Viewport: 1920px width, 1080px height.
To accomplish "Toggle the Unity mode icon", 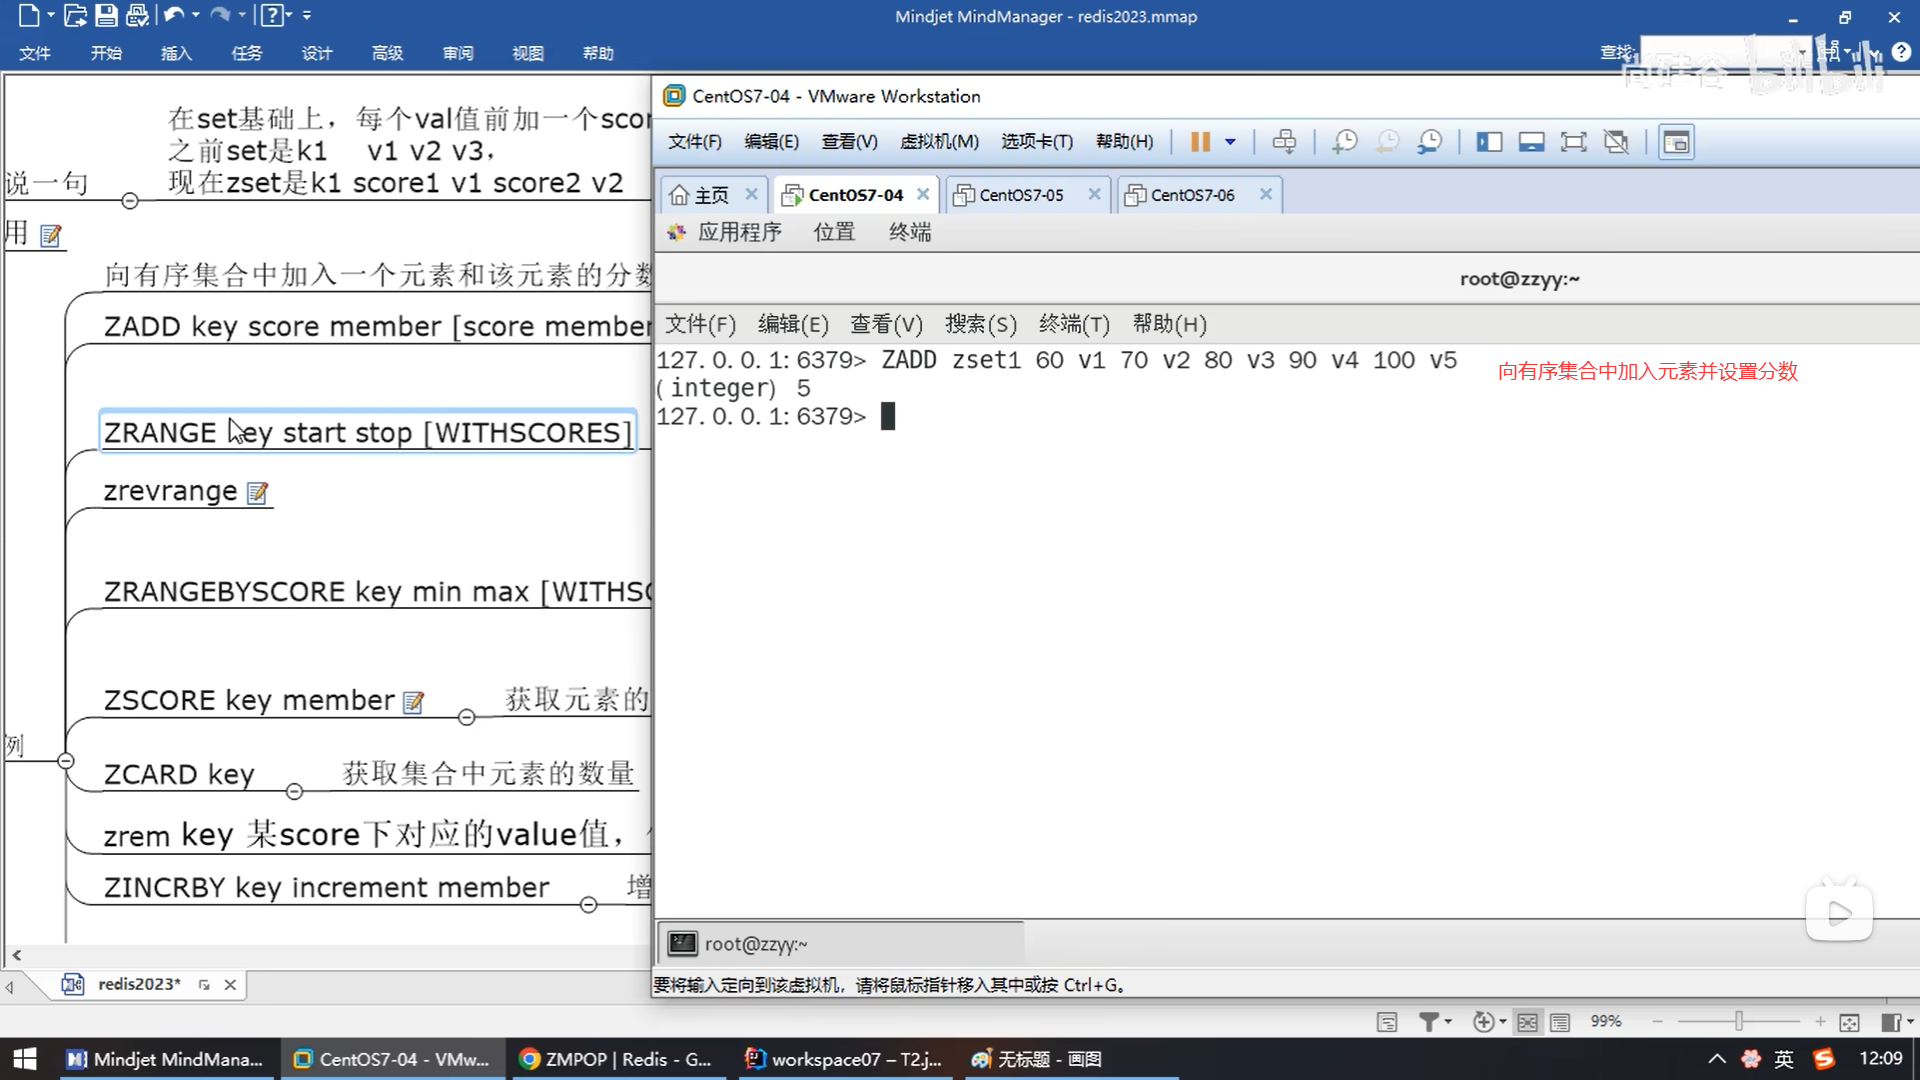I will [x=1616, y=142].
